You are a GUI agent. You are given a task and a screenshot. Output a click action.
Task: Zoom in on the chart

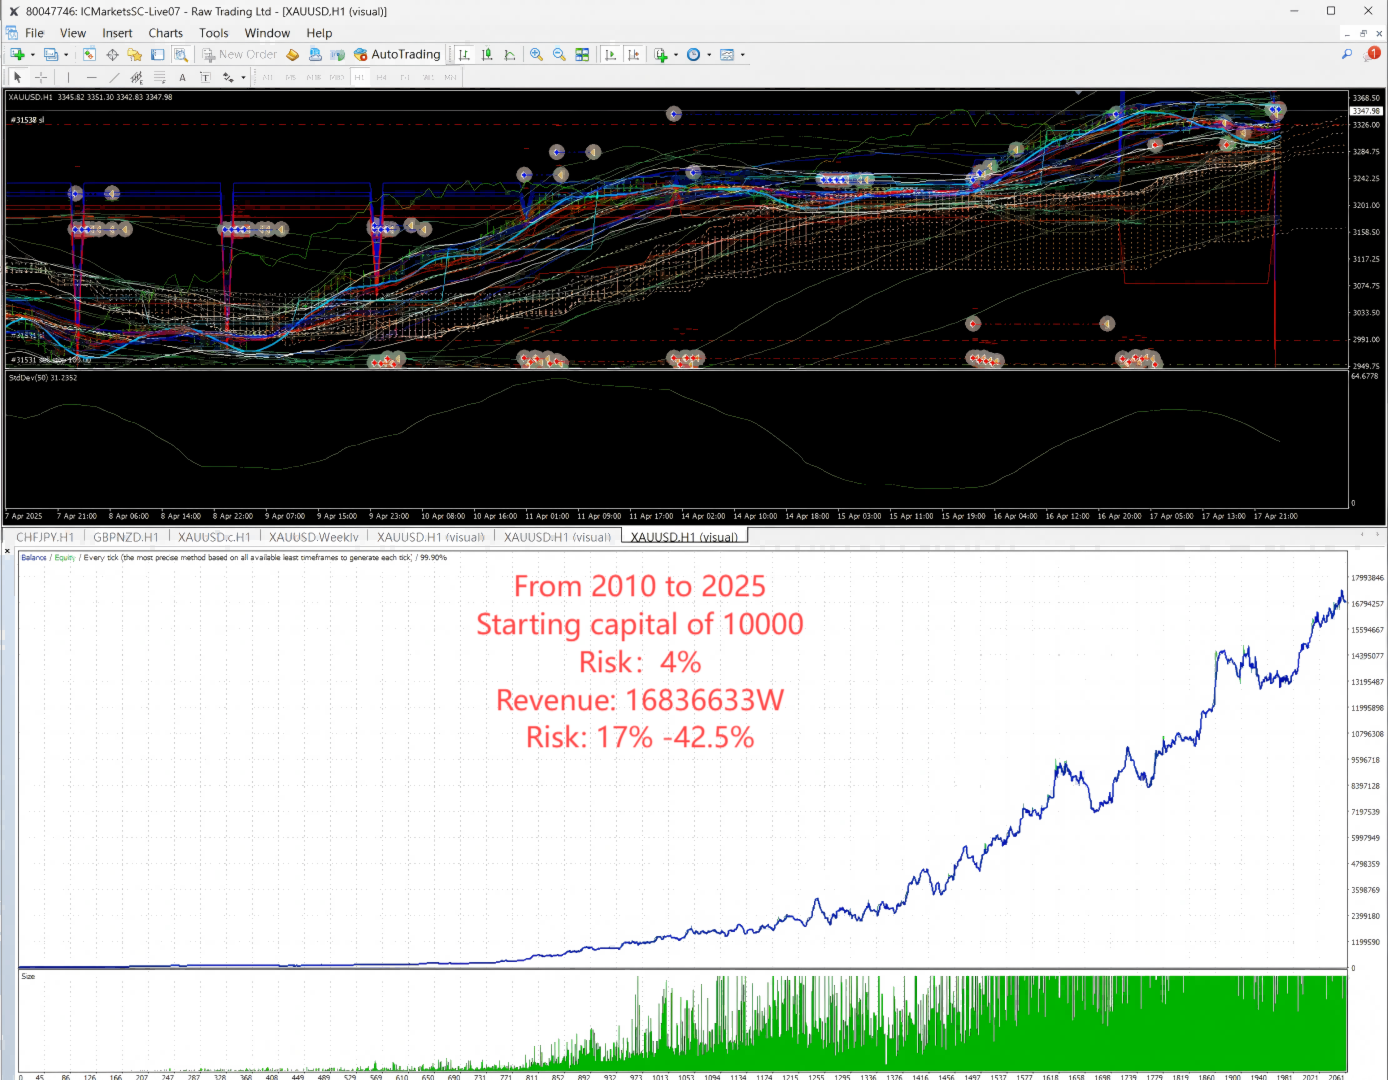point(537,55)
